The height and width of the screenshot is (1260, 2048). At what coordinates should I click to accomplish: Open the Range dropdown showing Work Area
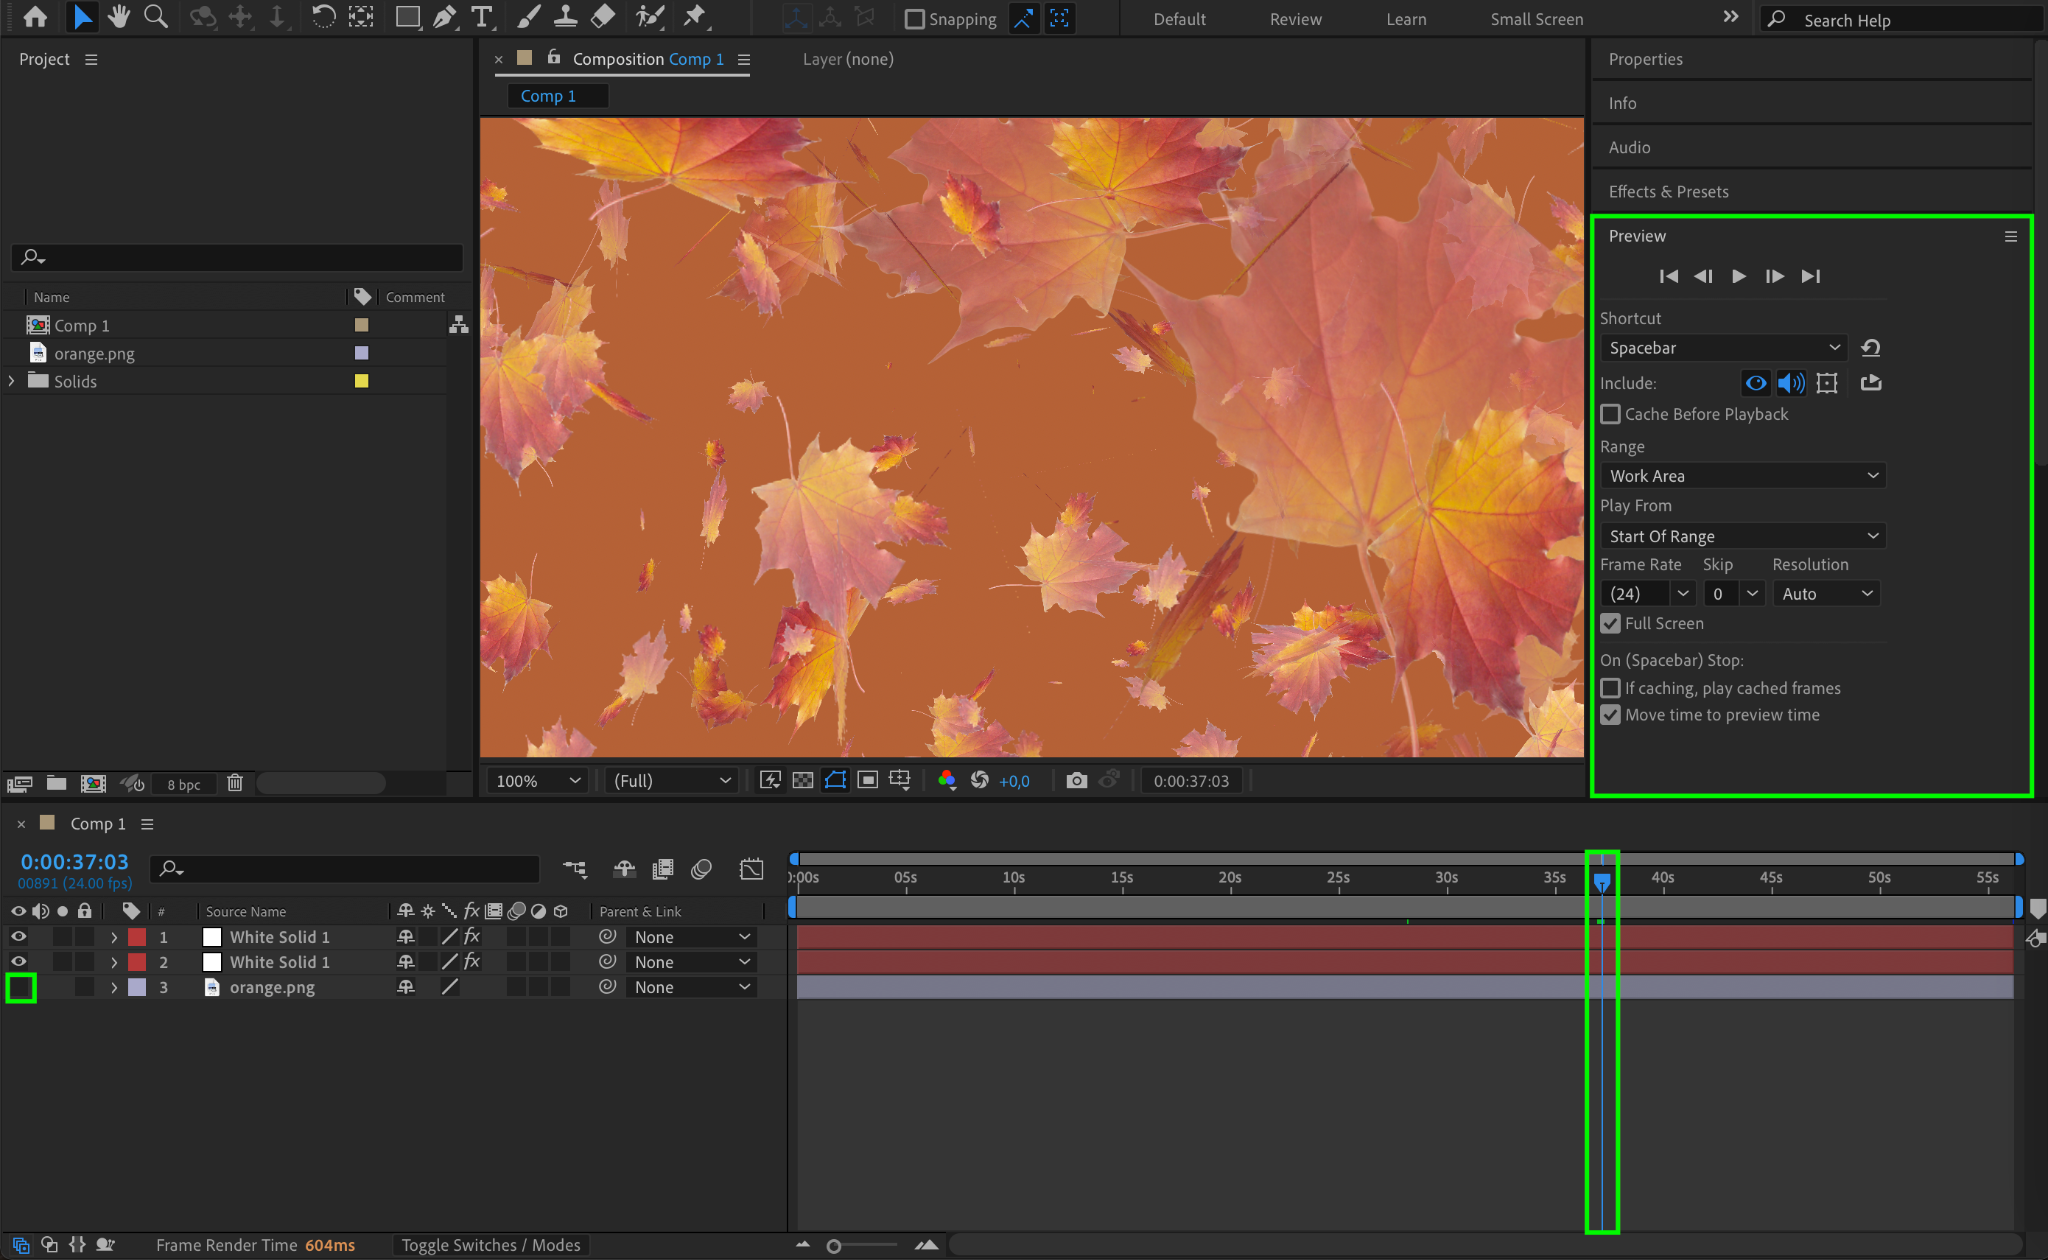(x=1742, y=476)
